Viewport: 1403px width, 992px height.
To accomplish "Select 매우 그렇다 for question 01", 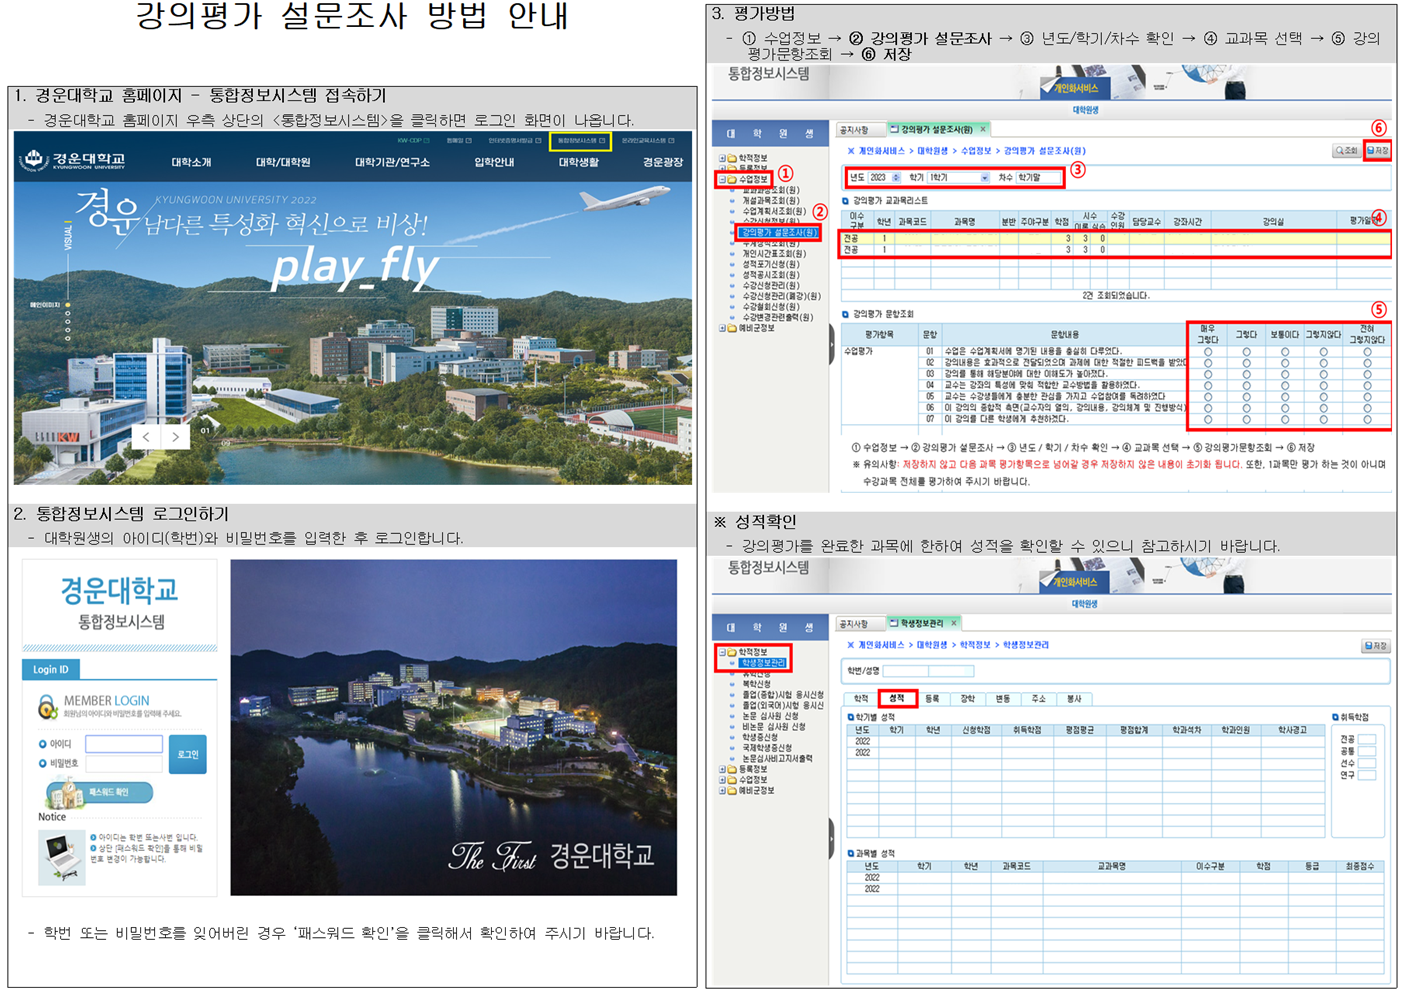I will 1208,352.
